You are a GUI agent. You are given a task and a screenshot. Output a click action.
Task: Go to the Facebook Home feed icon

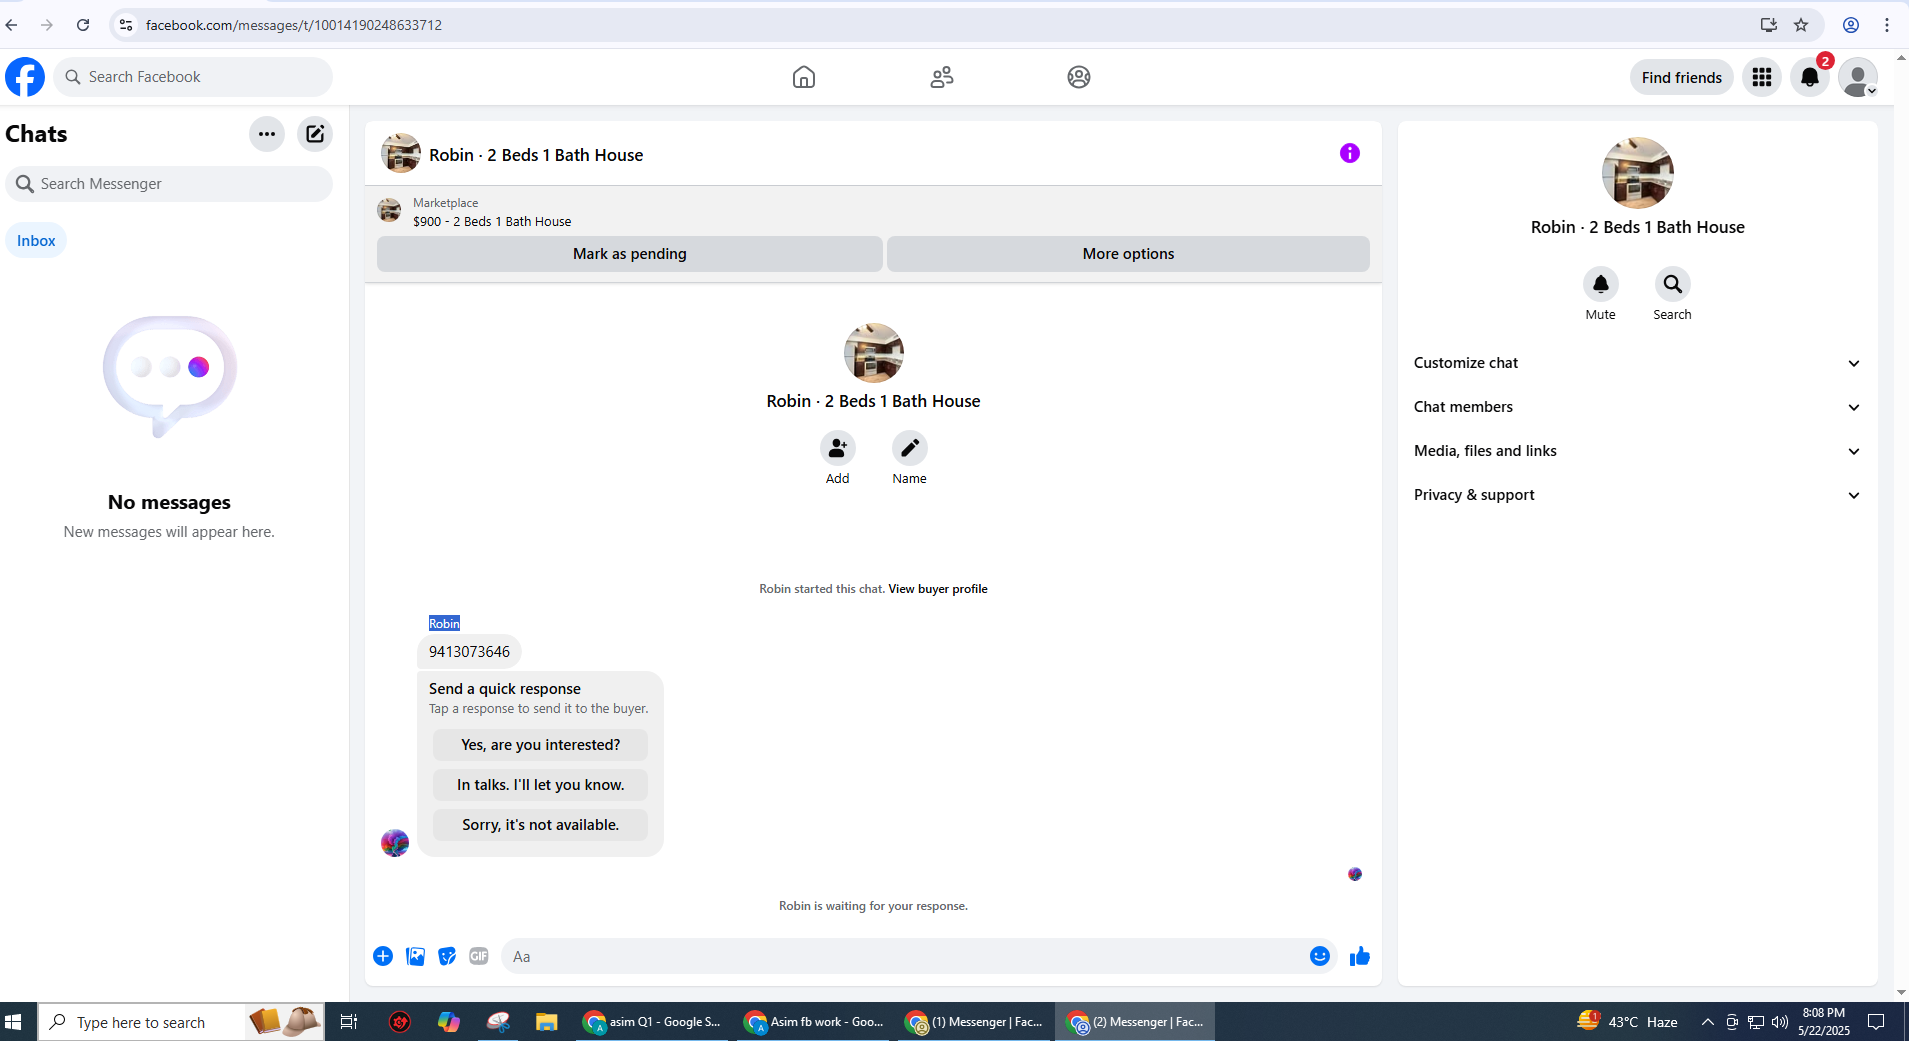[804, 77]
